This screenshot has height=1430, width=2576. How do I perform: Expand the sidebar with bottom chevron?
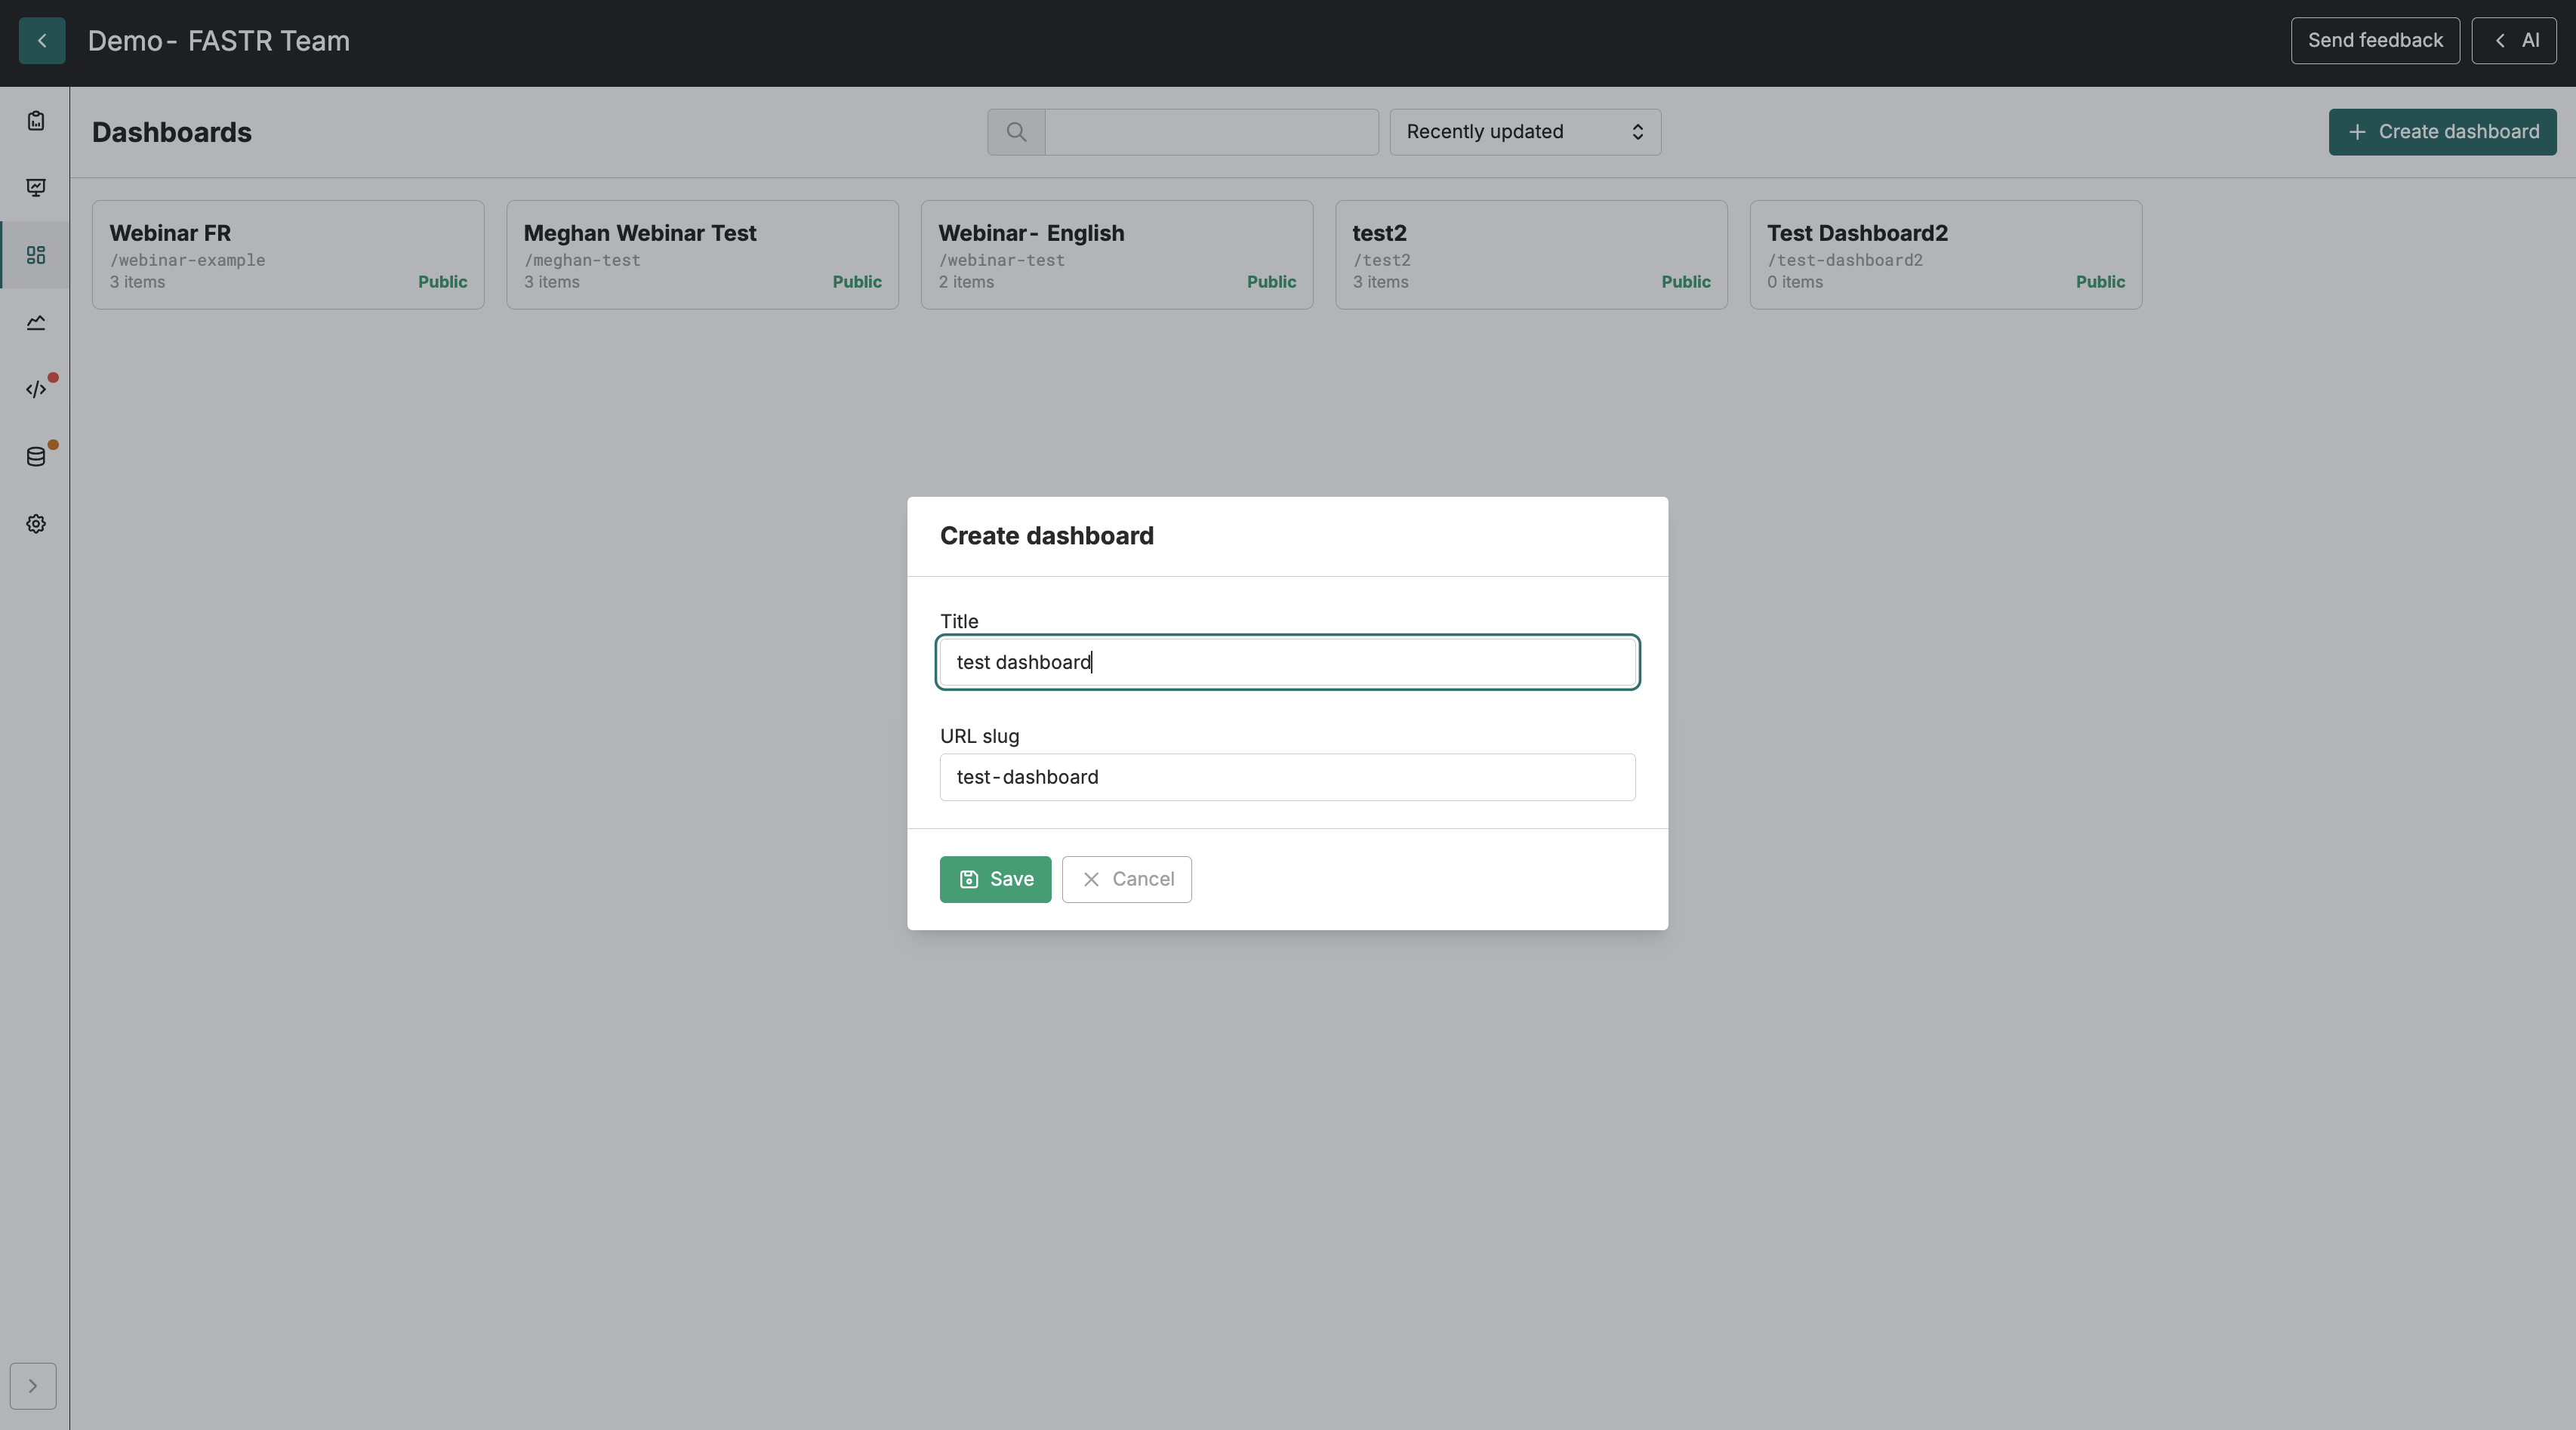point(33,1386)
